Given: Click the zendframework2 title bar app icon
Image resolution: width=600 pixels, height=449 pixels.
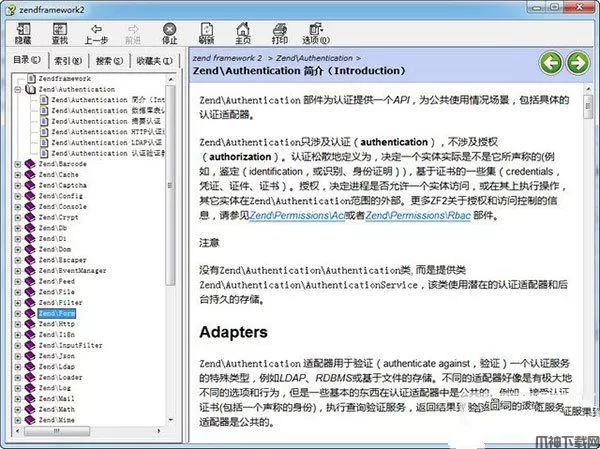Looking at the screenshot, I should coord(11,10).
